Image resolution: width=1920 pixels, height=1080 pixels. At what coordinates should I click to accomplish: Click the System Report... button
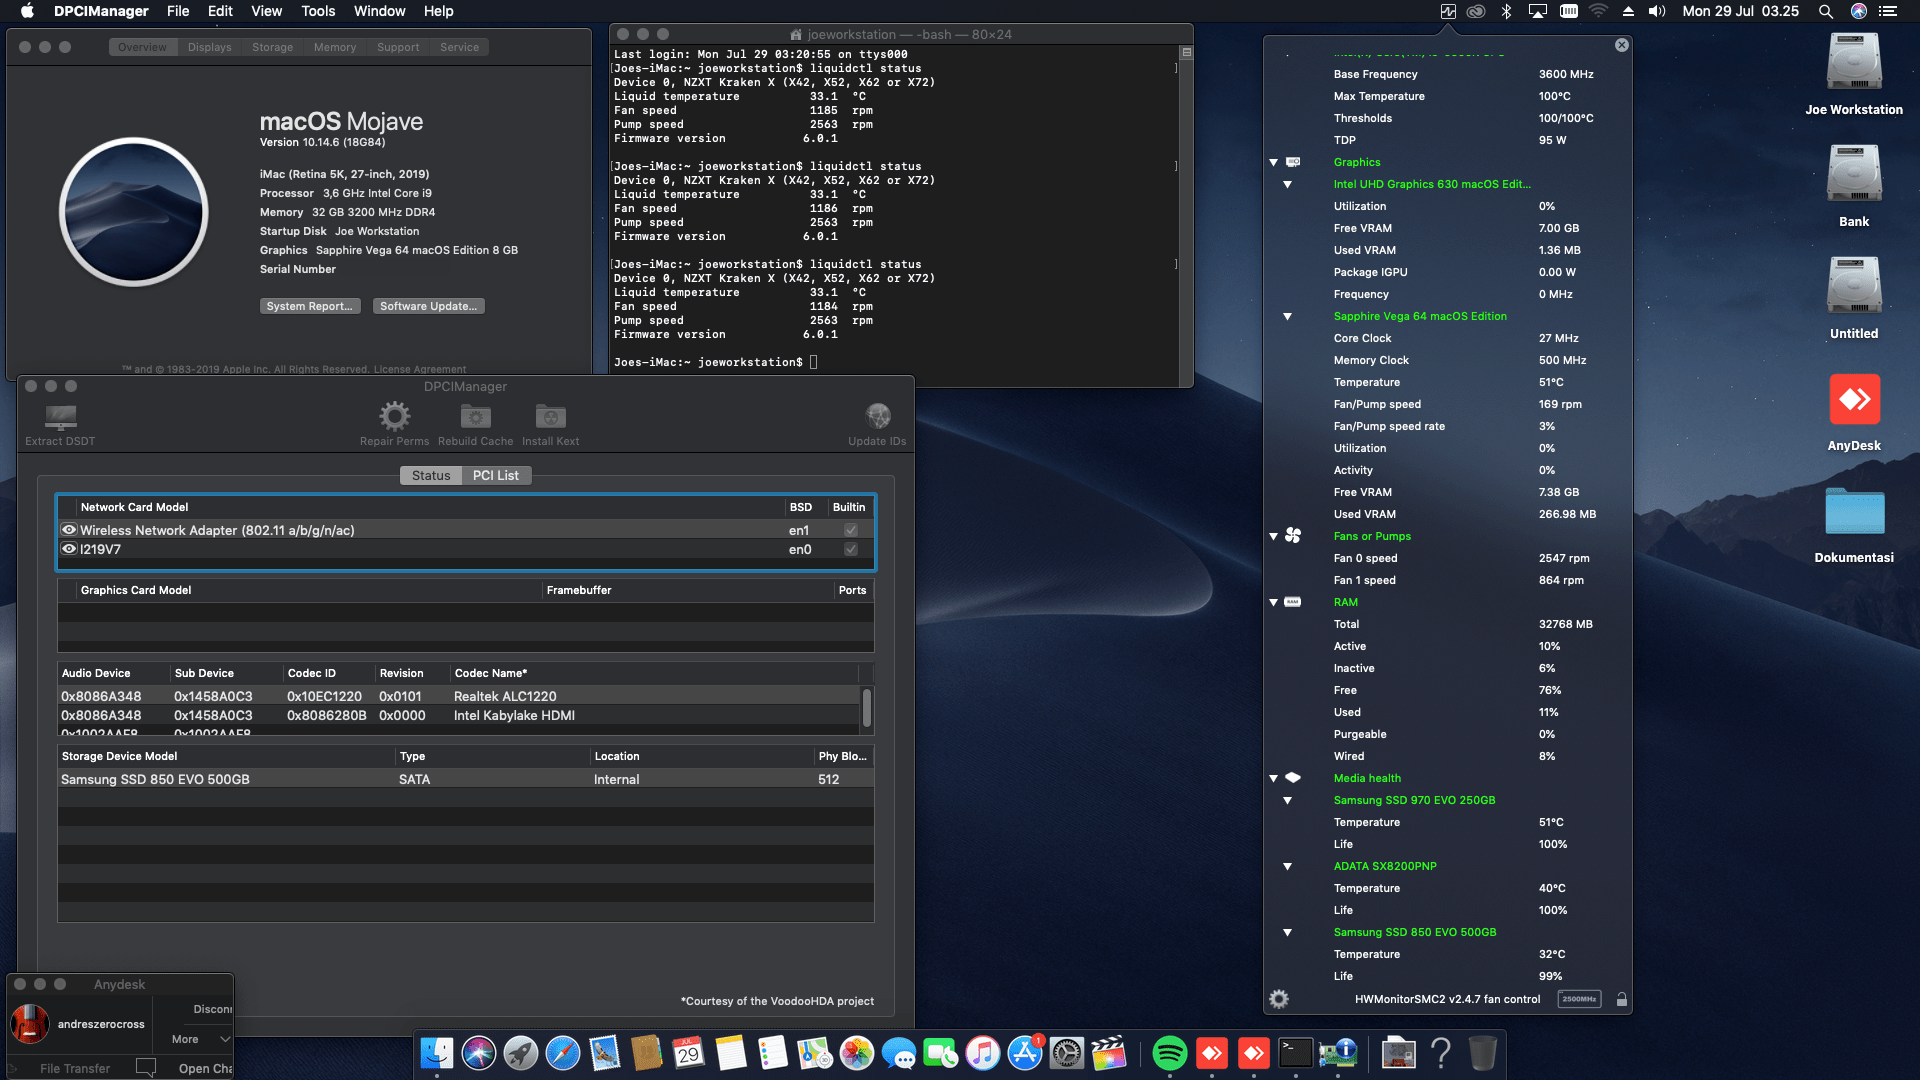[309, 306]
